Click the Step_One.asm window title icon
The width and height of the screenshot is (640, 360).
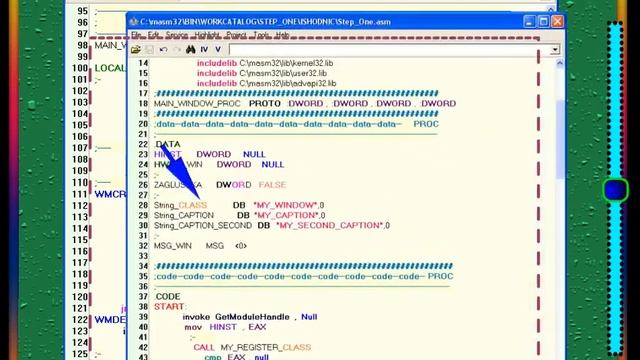pos(133,22)
